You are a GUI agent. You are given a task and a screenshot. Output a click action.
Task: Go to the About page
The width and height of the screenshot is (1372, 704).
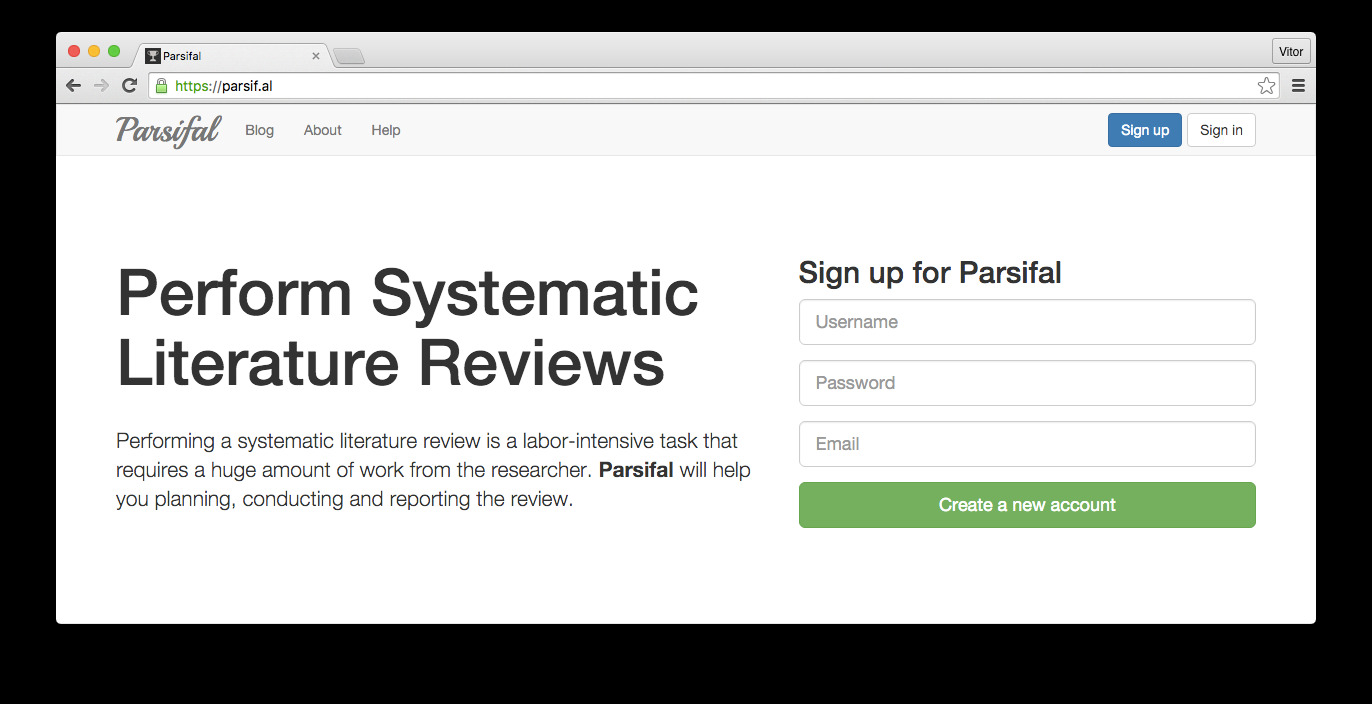323,130
